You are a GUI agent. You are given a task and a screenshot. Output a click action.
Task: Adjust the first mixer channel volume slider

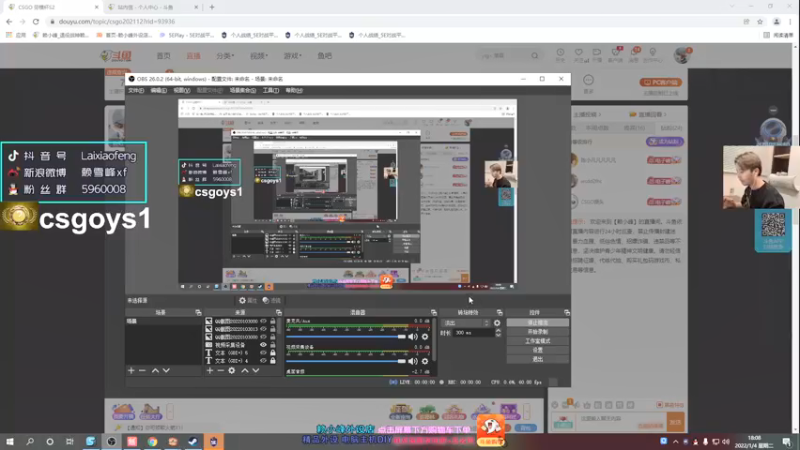click(346, 337)
